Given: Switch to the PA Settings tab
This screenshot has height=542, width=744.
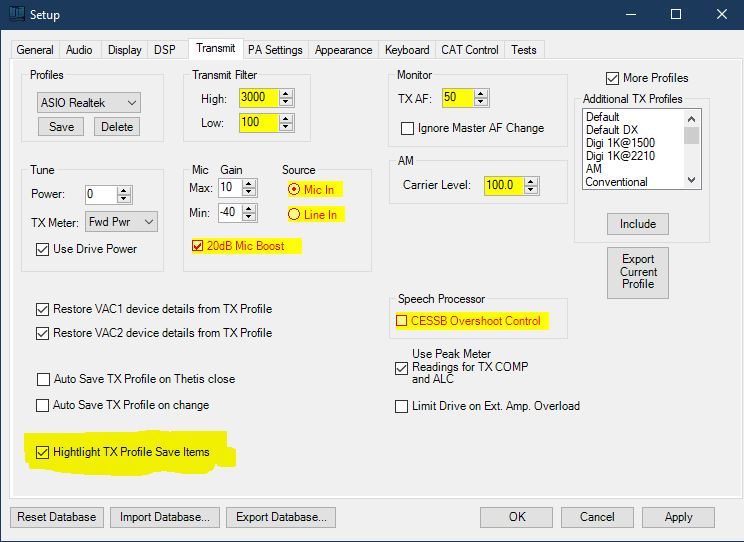Looking at the screenshot, I should point(275,50).
